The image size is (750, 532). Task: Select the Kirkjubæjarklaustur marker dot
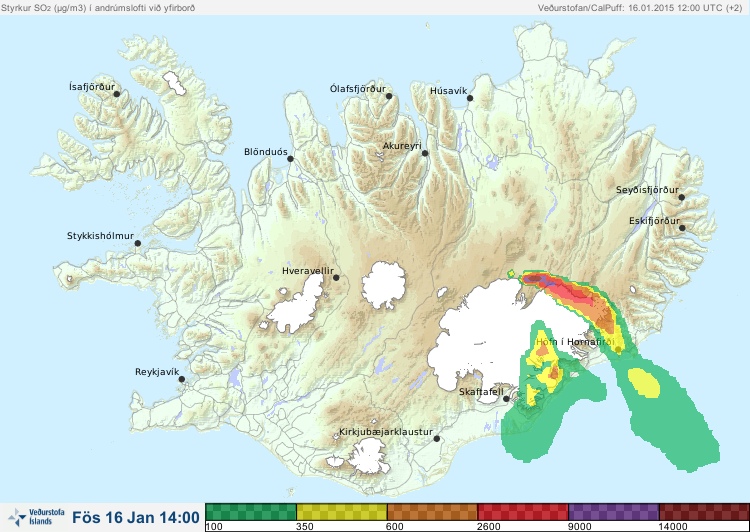[x=436, y=438]
